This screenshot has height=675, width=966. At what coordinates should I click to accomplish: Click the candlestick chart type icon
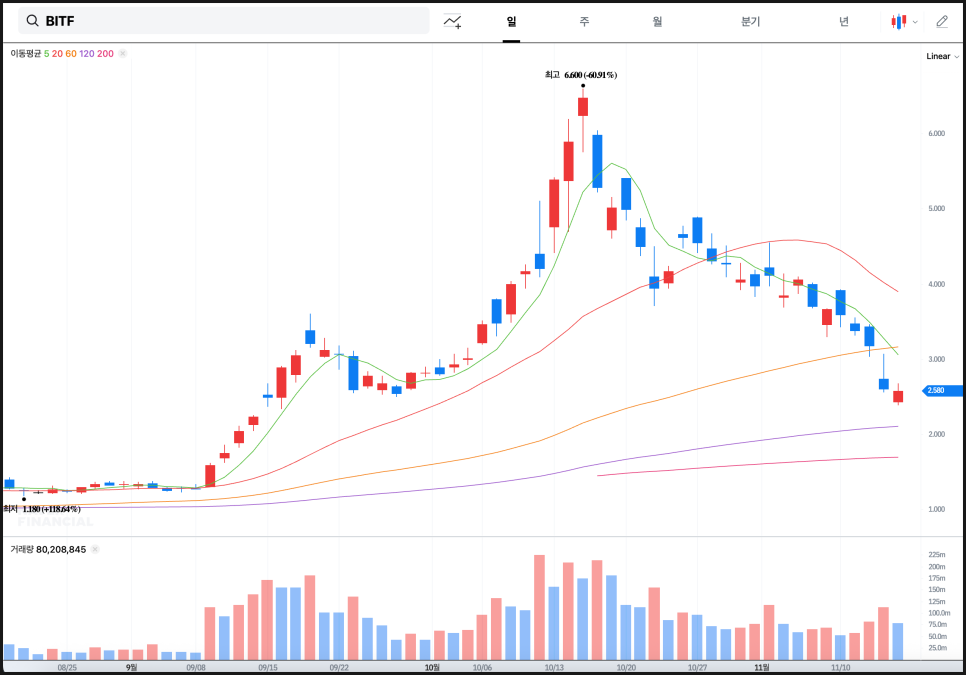click(x=899, y=21)
